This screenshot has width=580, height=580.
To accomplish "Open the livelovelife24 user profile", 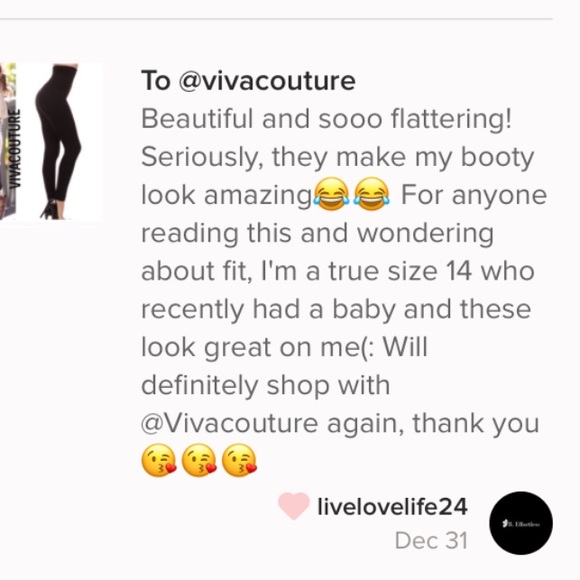I will point(392,506).
